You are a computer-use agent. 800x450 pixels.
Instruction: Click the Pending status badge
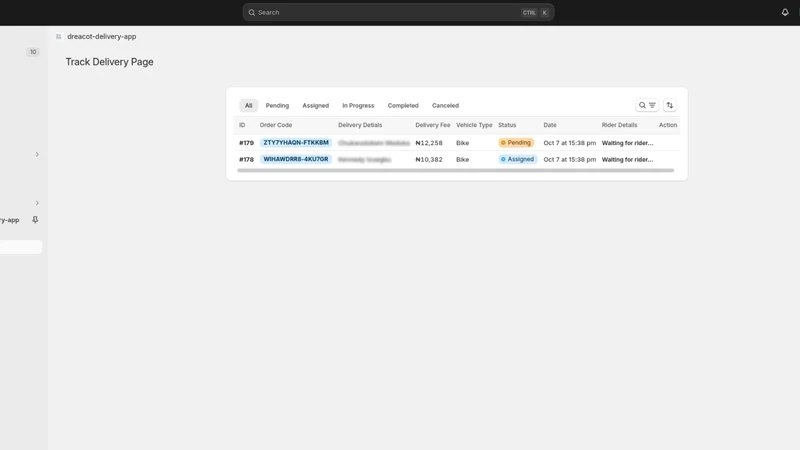click(x=516, y=143)
